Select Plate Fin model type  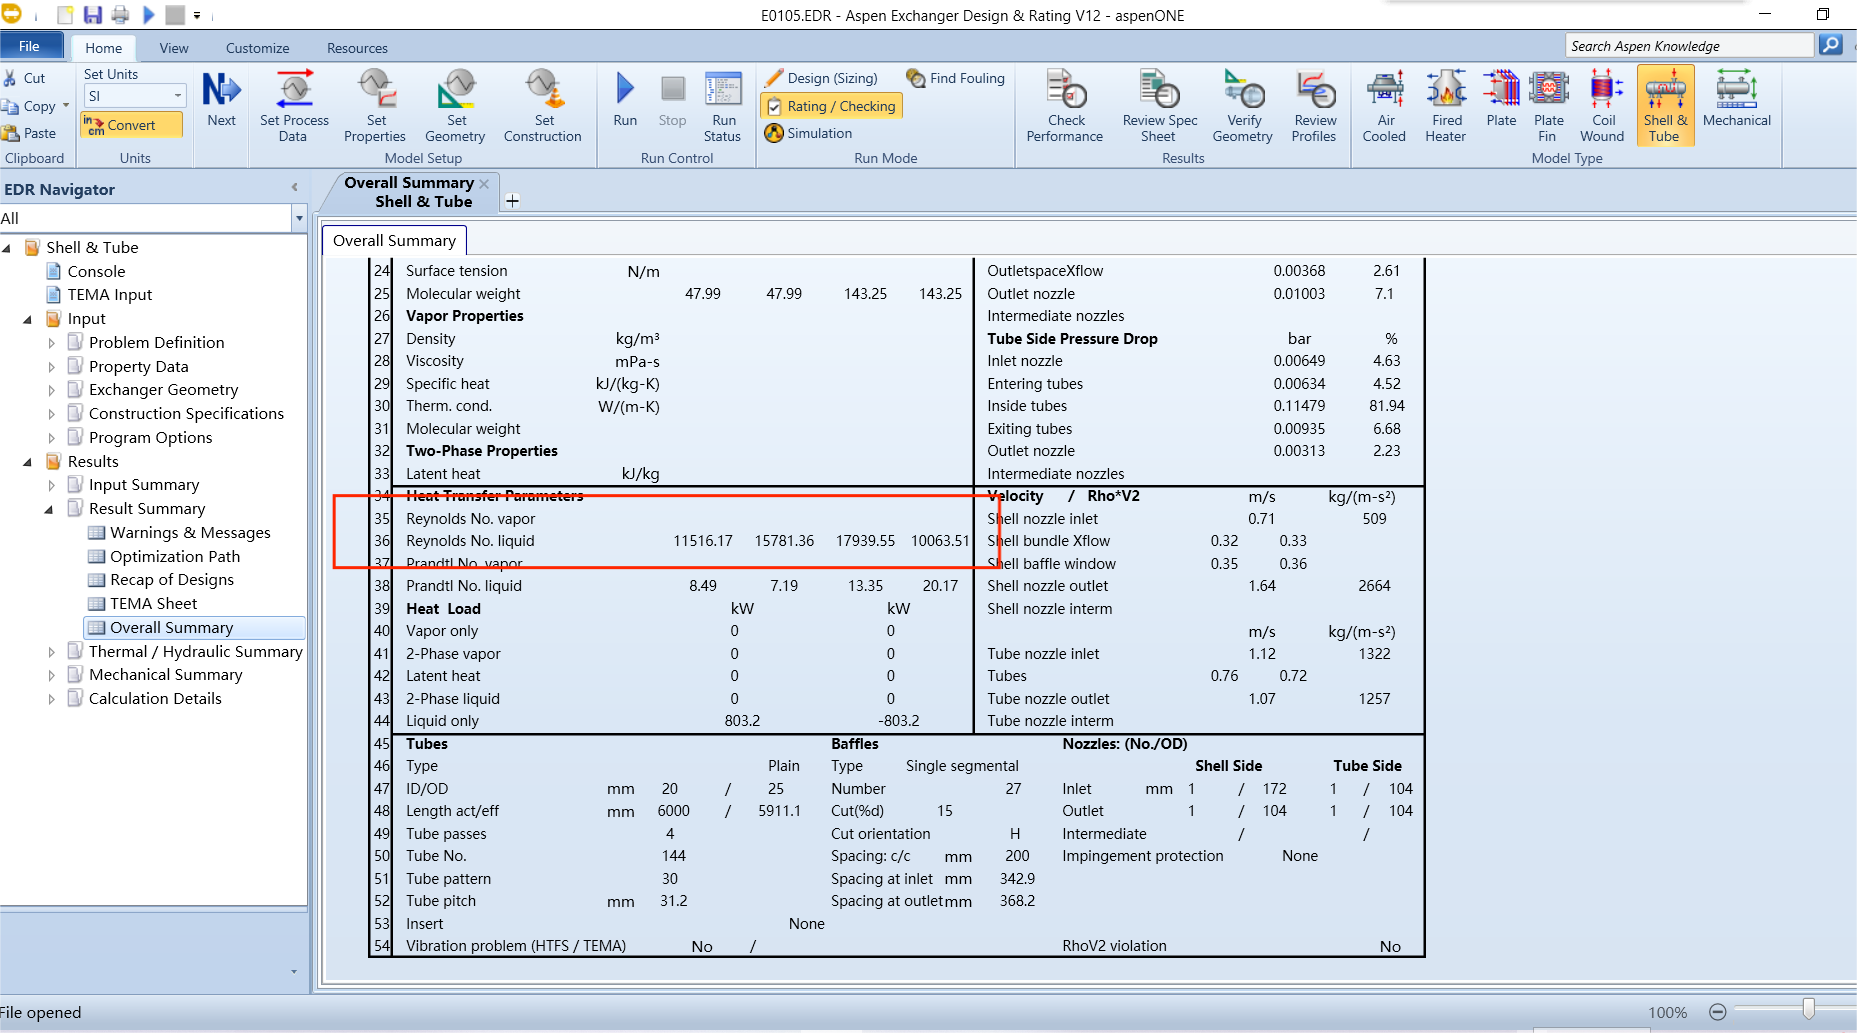pyautogui.click(x=1548, y=107)
